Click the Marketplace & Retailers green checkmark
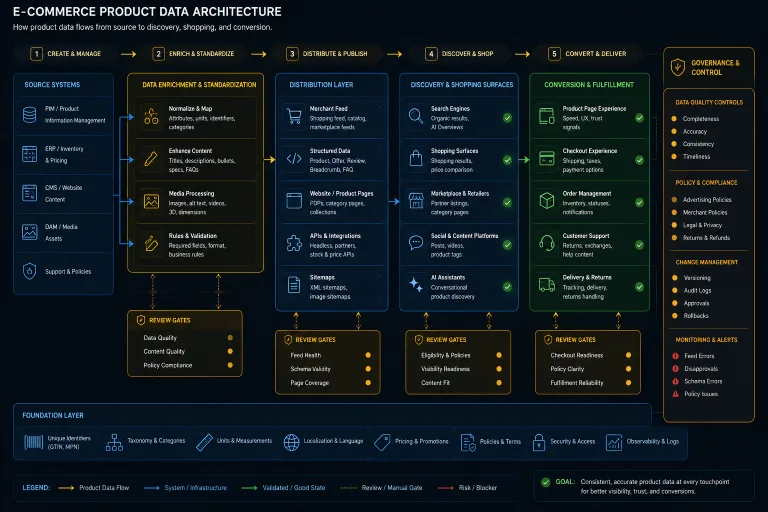The image size is (768, 512). click(x=507, y=202)
